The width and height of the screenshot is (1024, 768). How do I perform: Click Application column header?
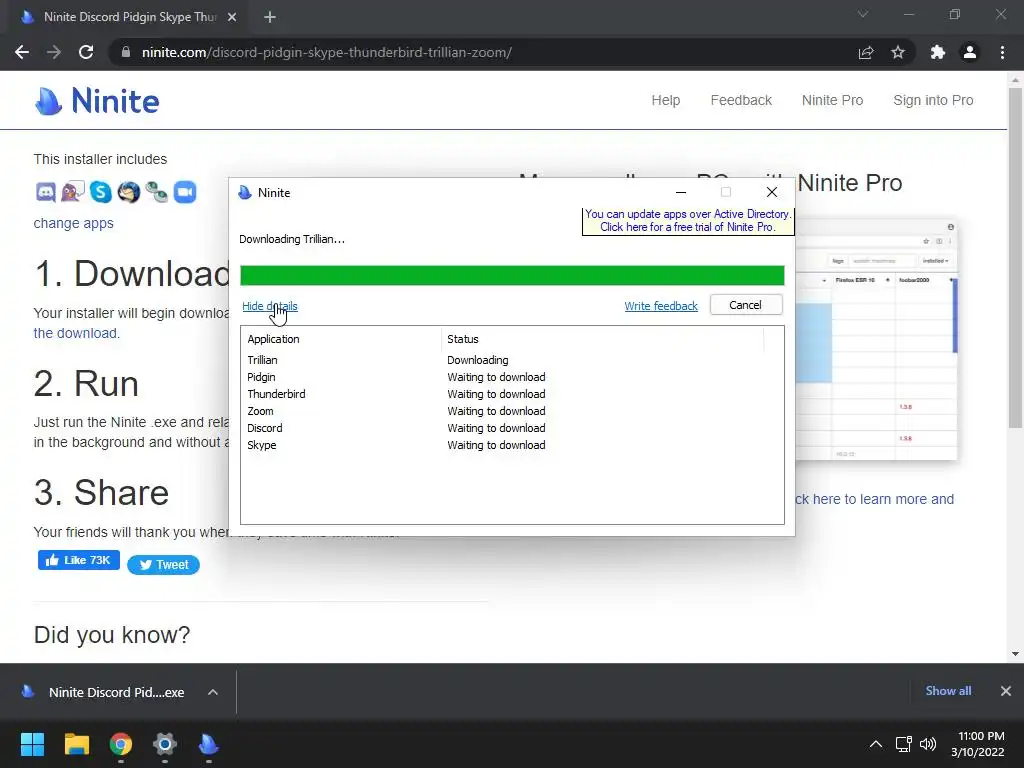[x=341, y=339]
